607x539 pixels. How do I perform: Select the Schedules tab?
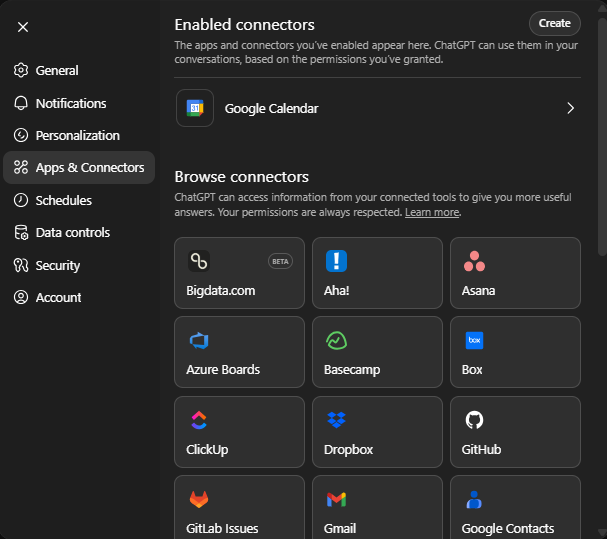tap(79, 200)
